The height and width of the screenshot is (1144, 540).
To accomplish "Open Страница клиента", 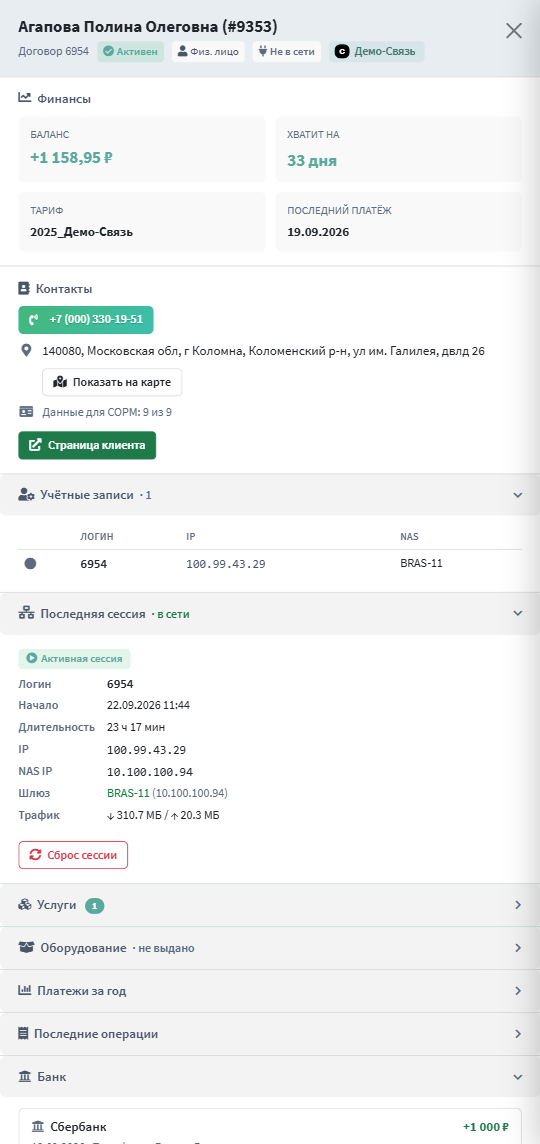I will point(87,445).
